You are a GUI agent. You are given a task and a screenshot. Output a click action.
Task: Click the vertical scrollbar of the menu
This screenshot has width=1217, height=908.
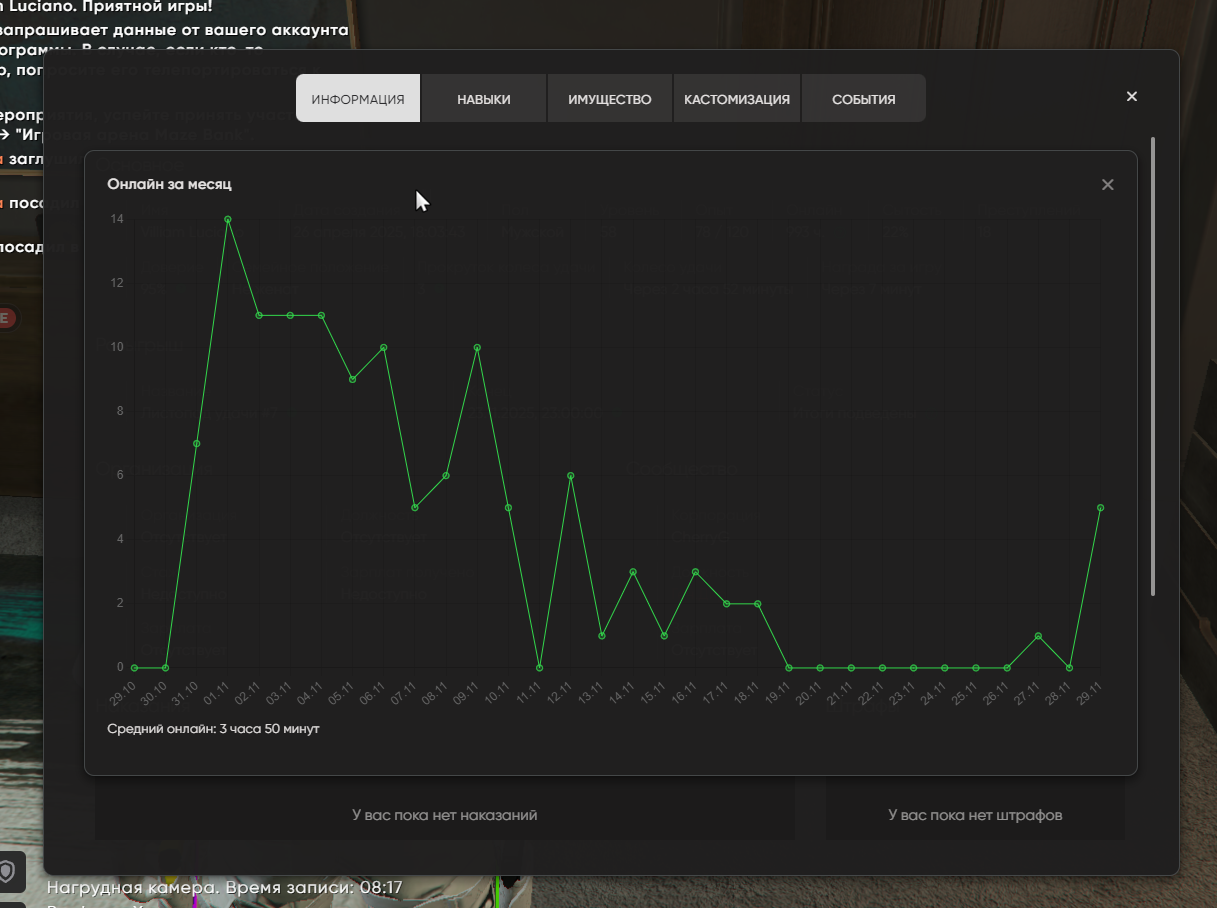1153,366
